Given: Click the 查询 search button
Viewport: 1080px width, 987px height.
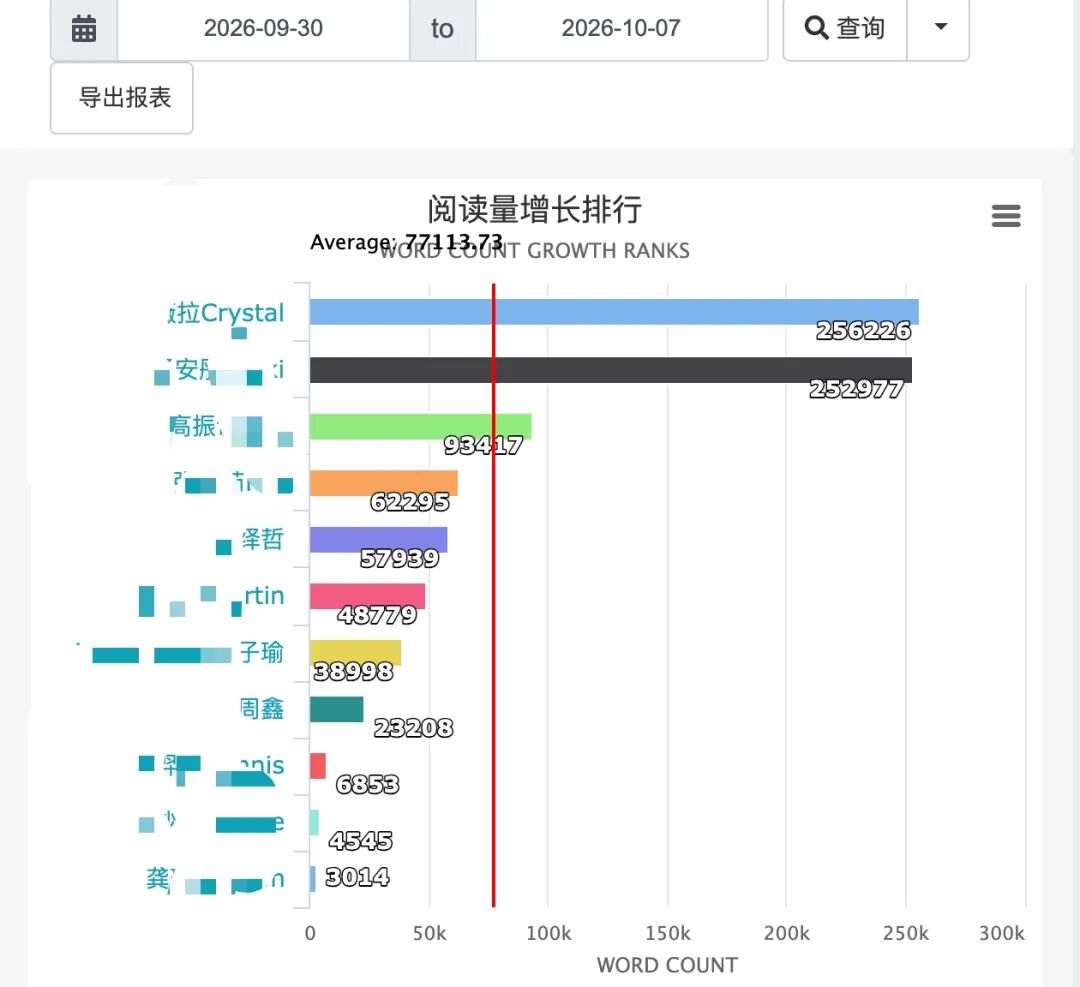Looking at the screenshot, I should click(845, 28).
